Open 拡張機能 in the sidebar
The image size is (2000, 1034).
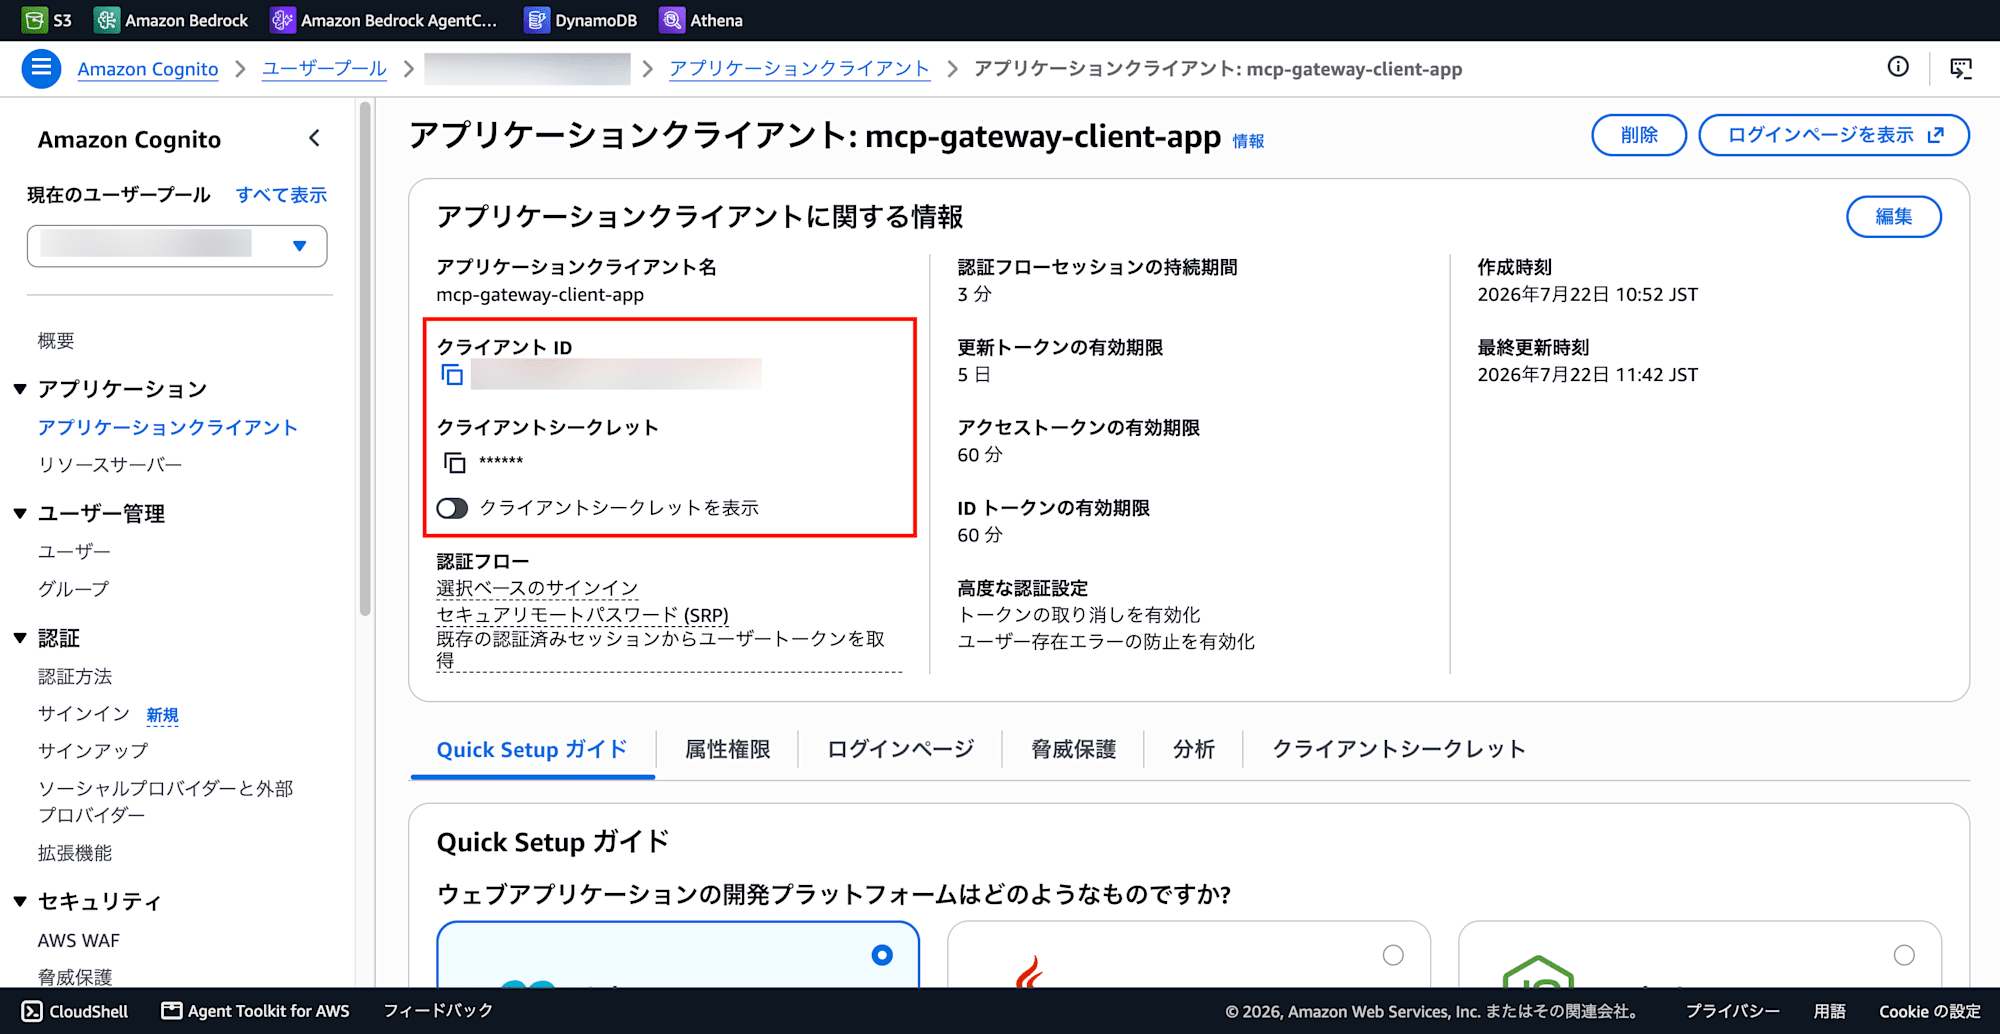pyautogui.click(x=75, y=853)
